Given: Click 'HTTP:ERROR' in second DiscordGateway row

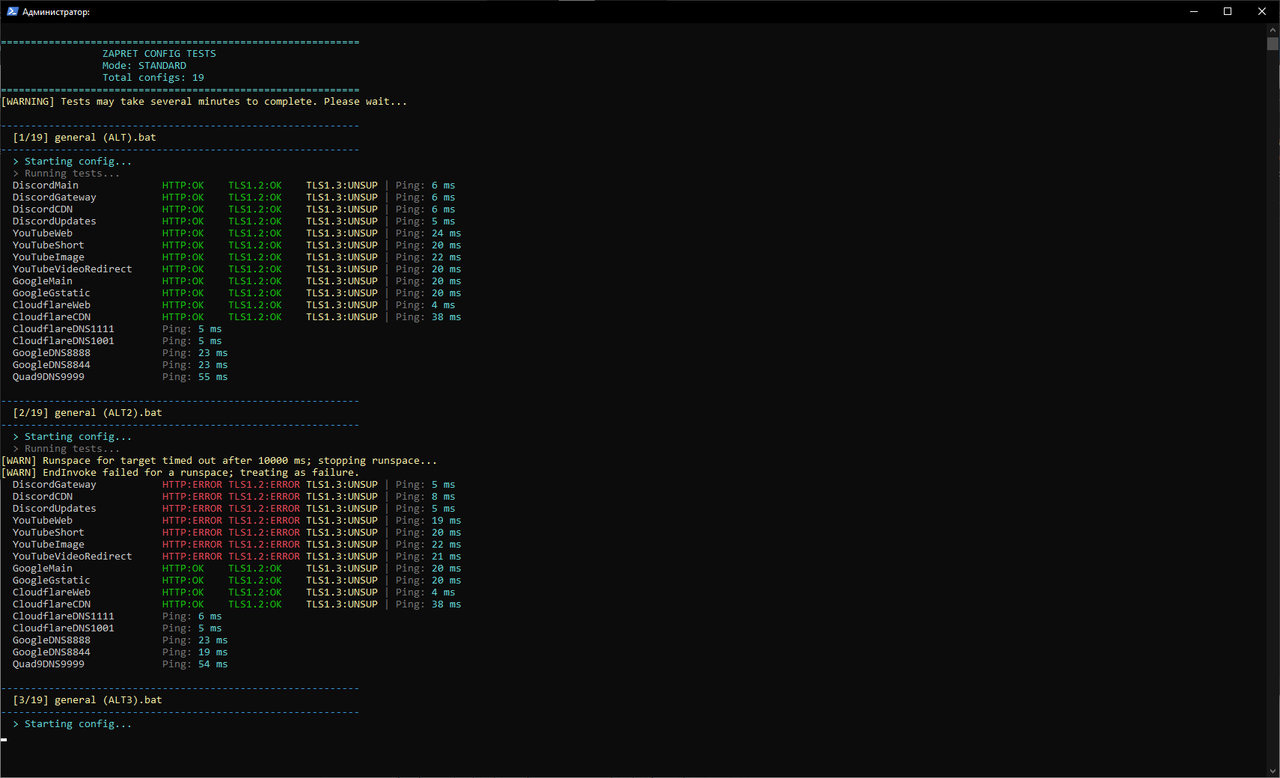Looking at the screenshot, I should click(192, 484).
